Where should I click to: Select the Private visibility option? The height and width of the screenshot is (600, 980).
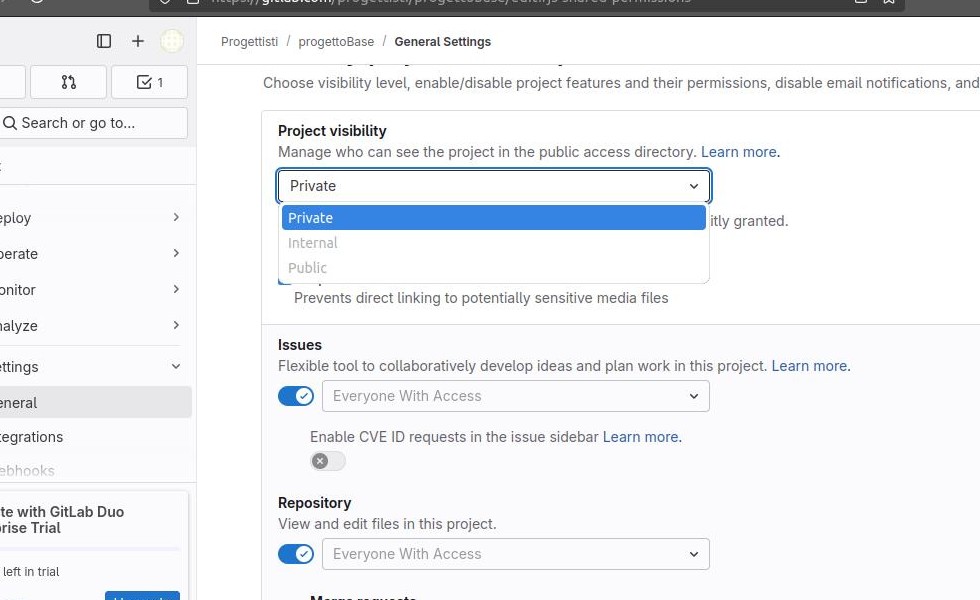[311, 218]
